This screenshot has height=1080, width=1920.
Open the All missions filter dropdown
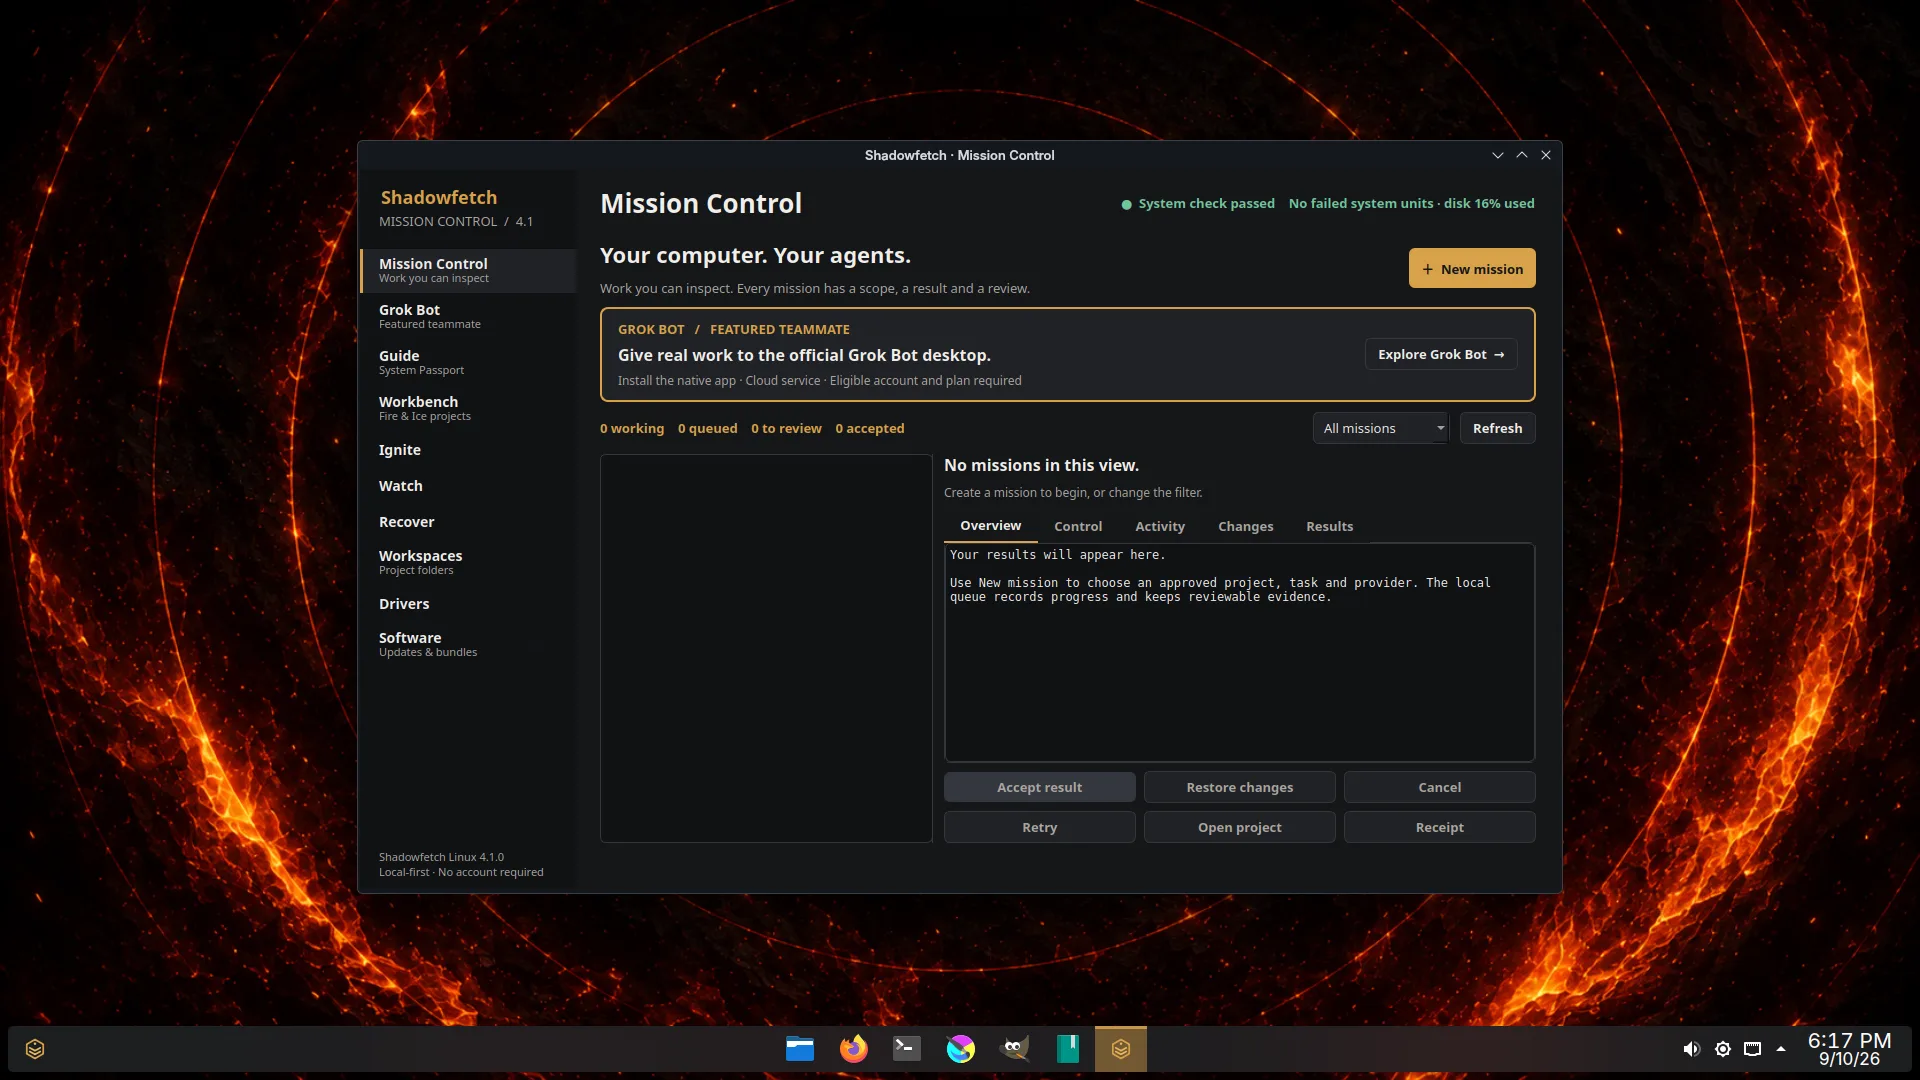[1380, 428]
